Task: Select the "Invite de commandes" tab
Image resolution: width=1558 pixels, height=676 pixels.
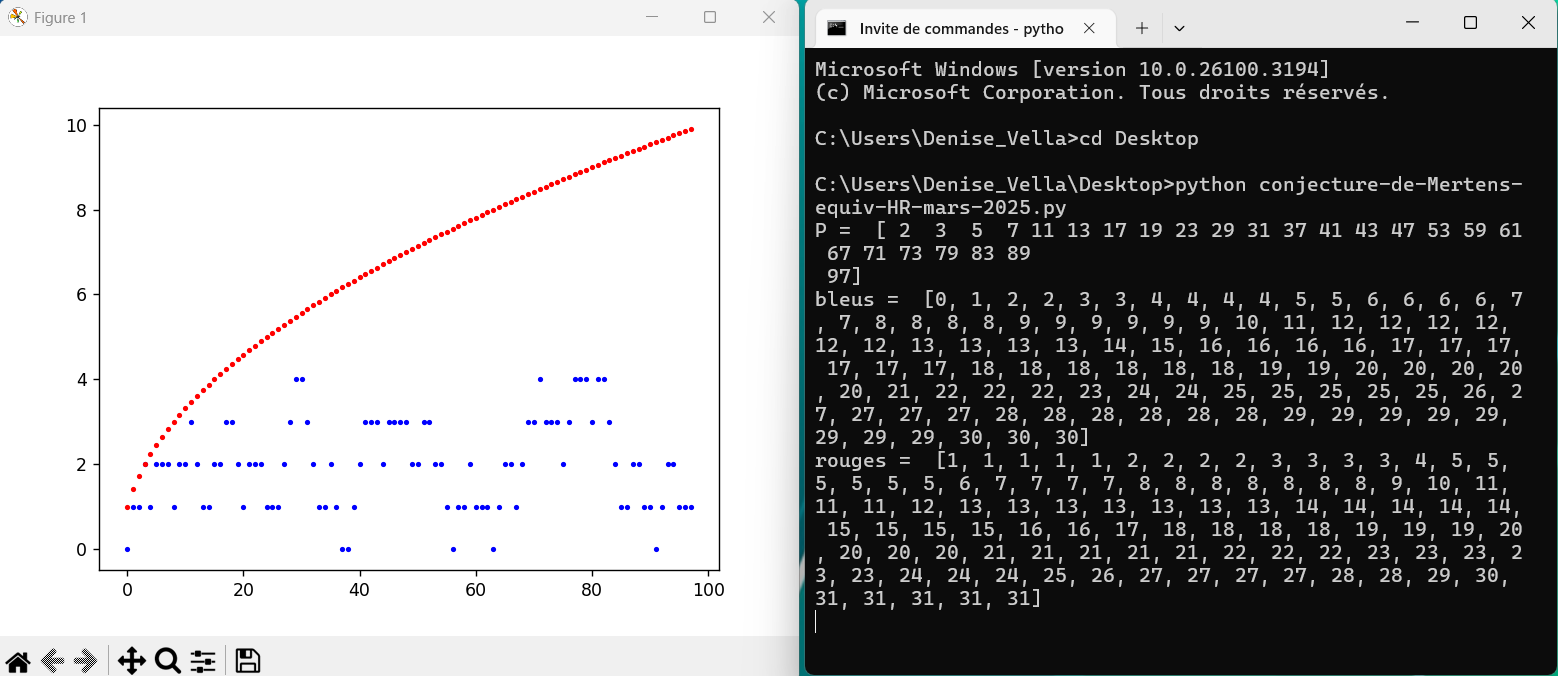Action: click(960, 28)
